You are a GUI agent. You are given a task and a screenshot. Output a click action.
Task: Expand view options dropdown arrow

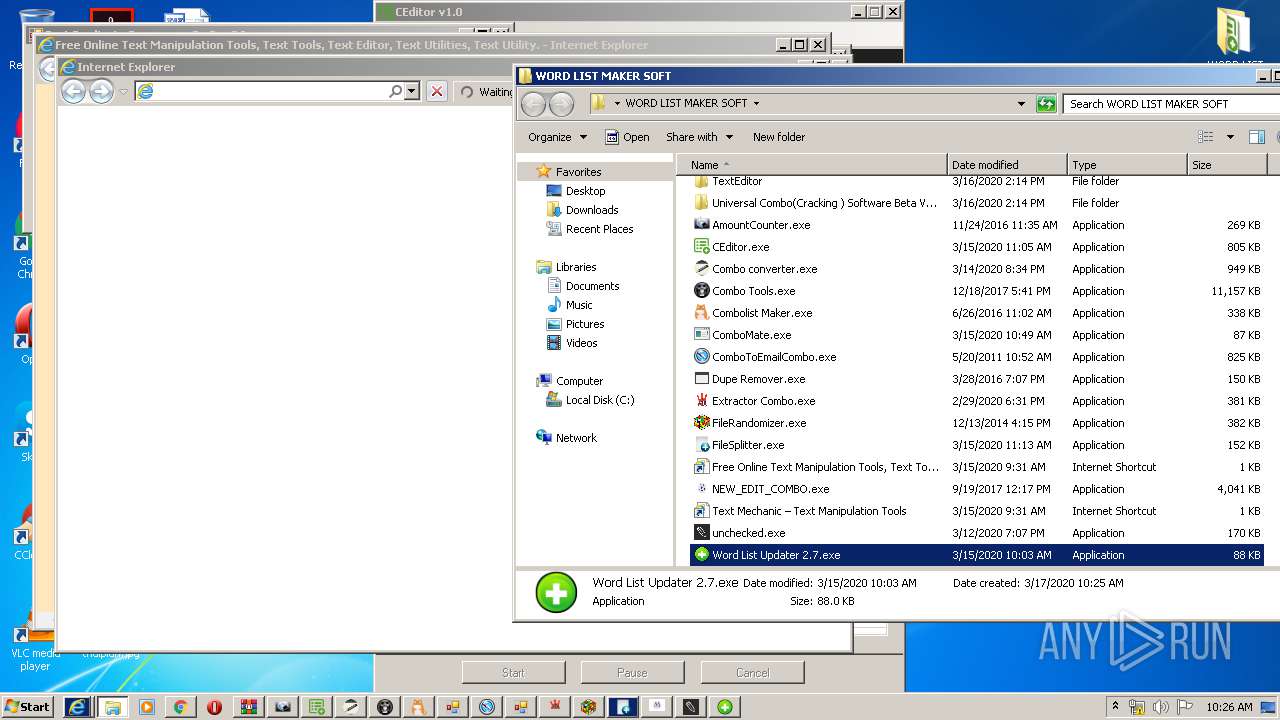[1230, 137]
